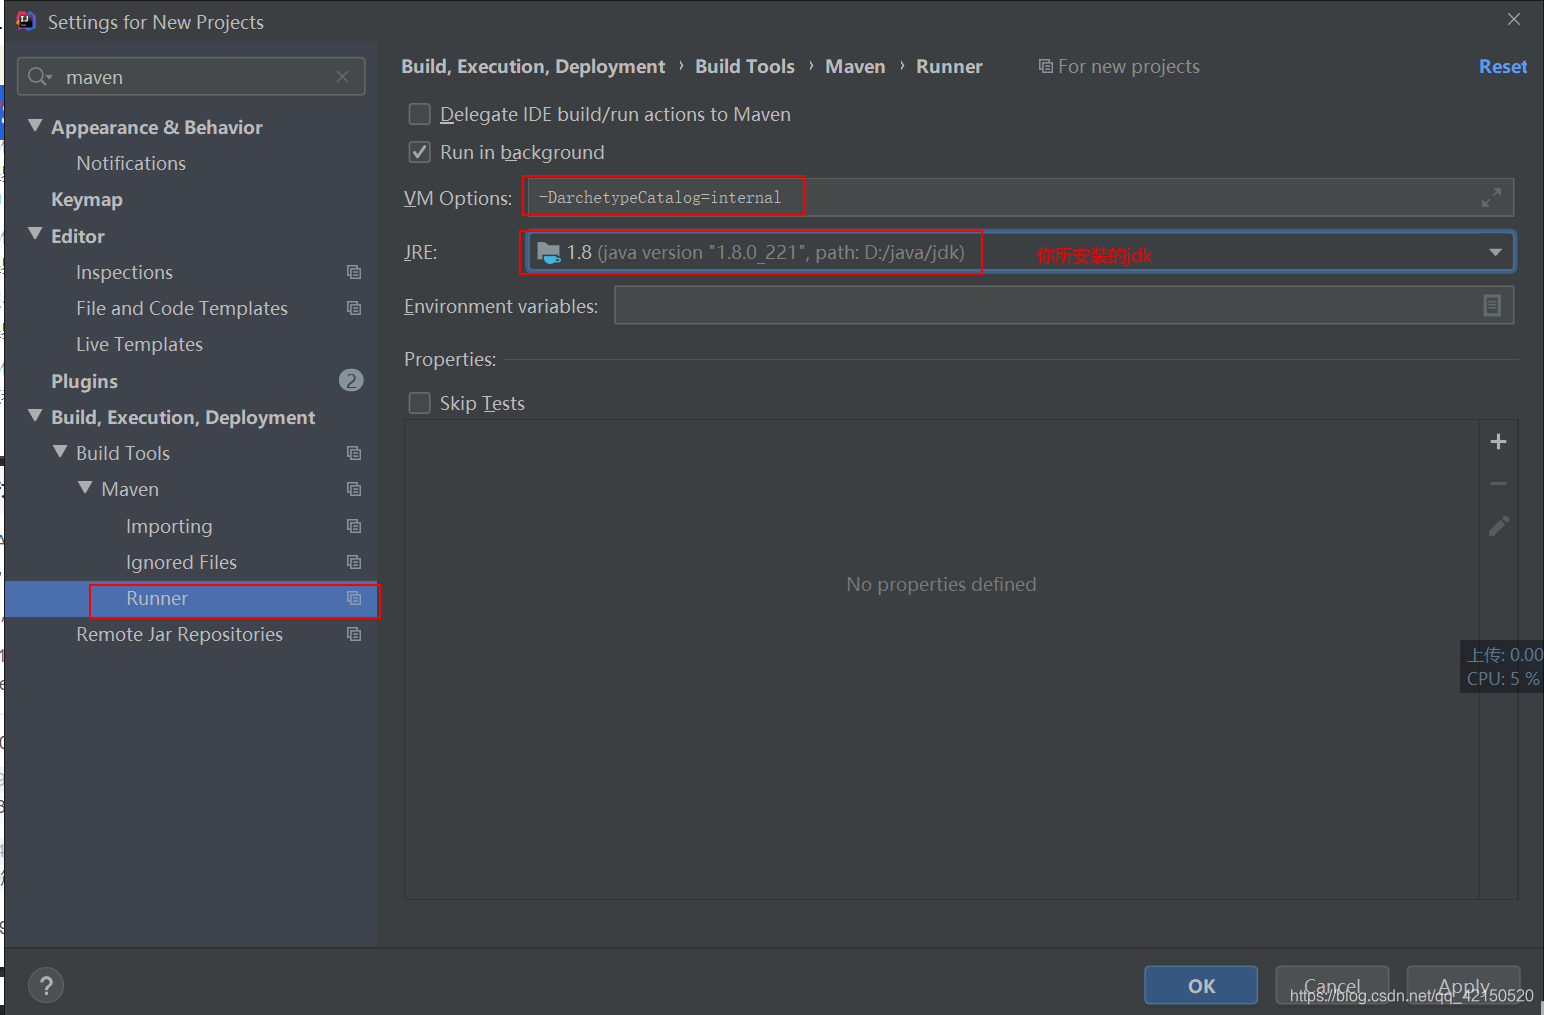The image size is (1544, 1015).
Task: Click project-level icon beside Runner
Action: coord(354,598)
